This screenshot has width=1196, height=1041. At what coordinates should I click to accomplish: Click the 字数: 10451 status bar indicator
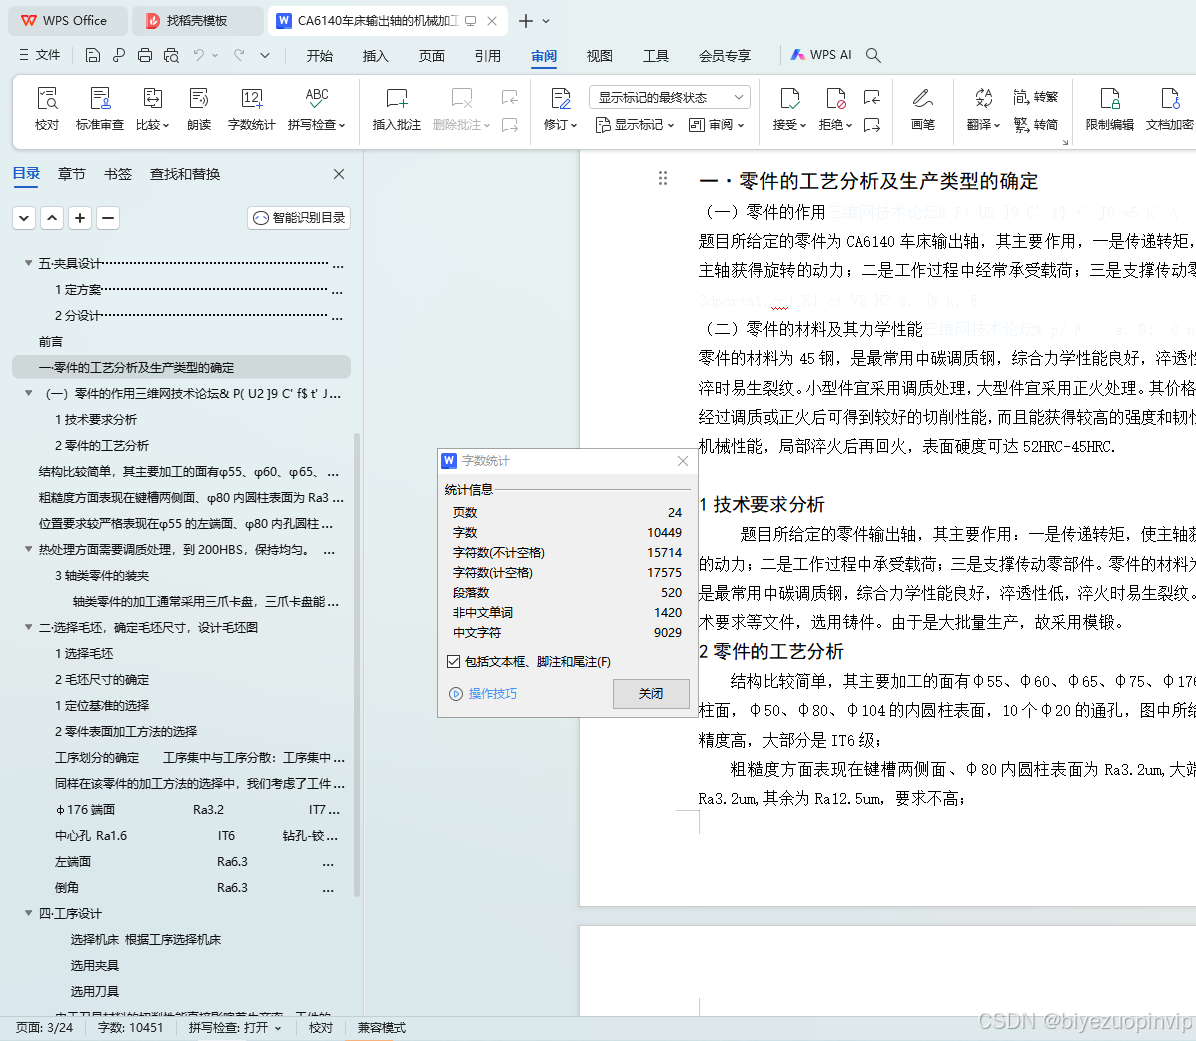130,1027
